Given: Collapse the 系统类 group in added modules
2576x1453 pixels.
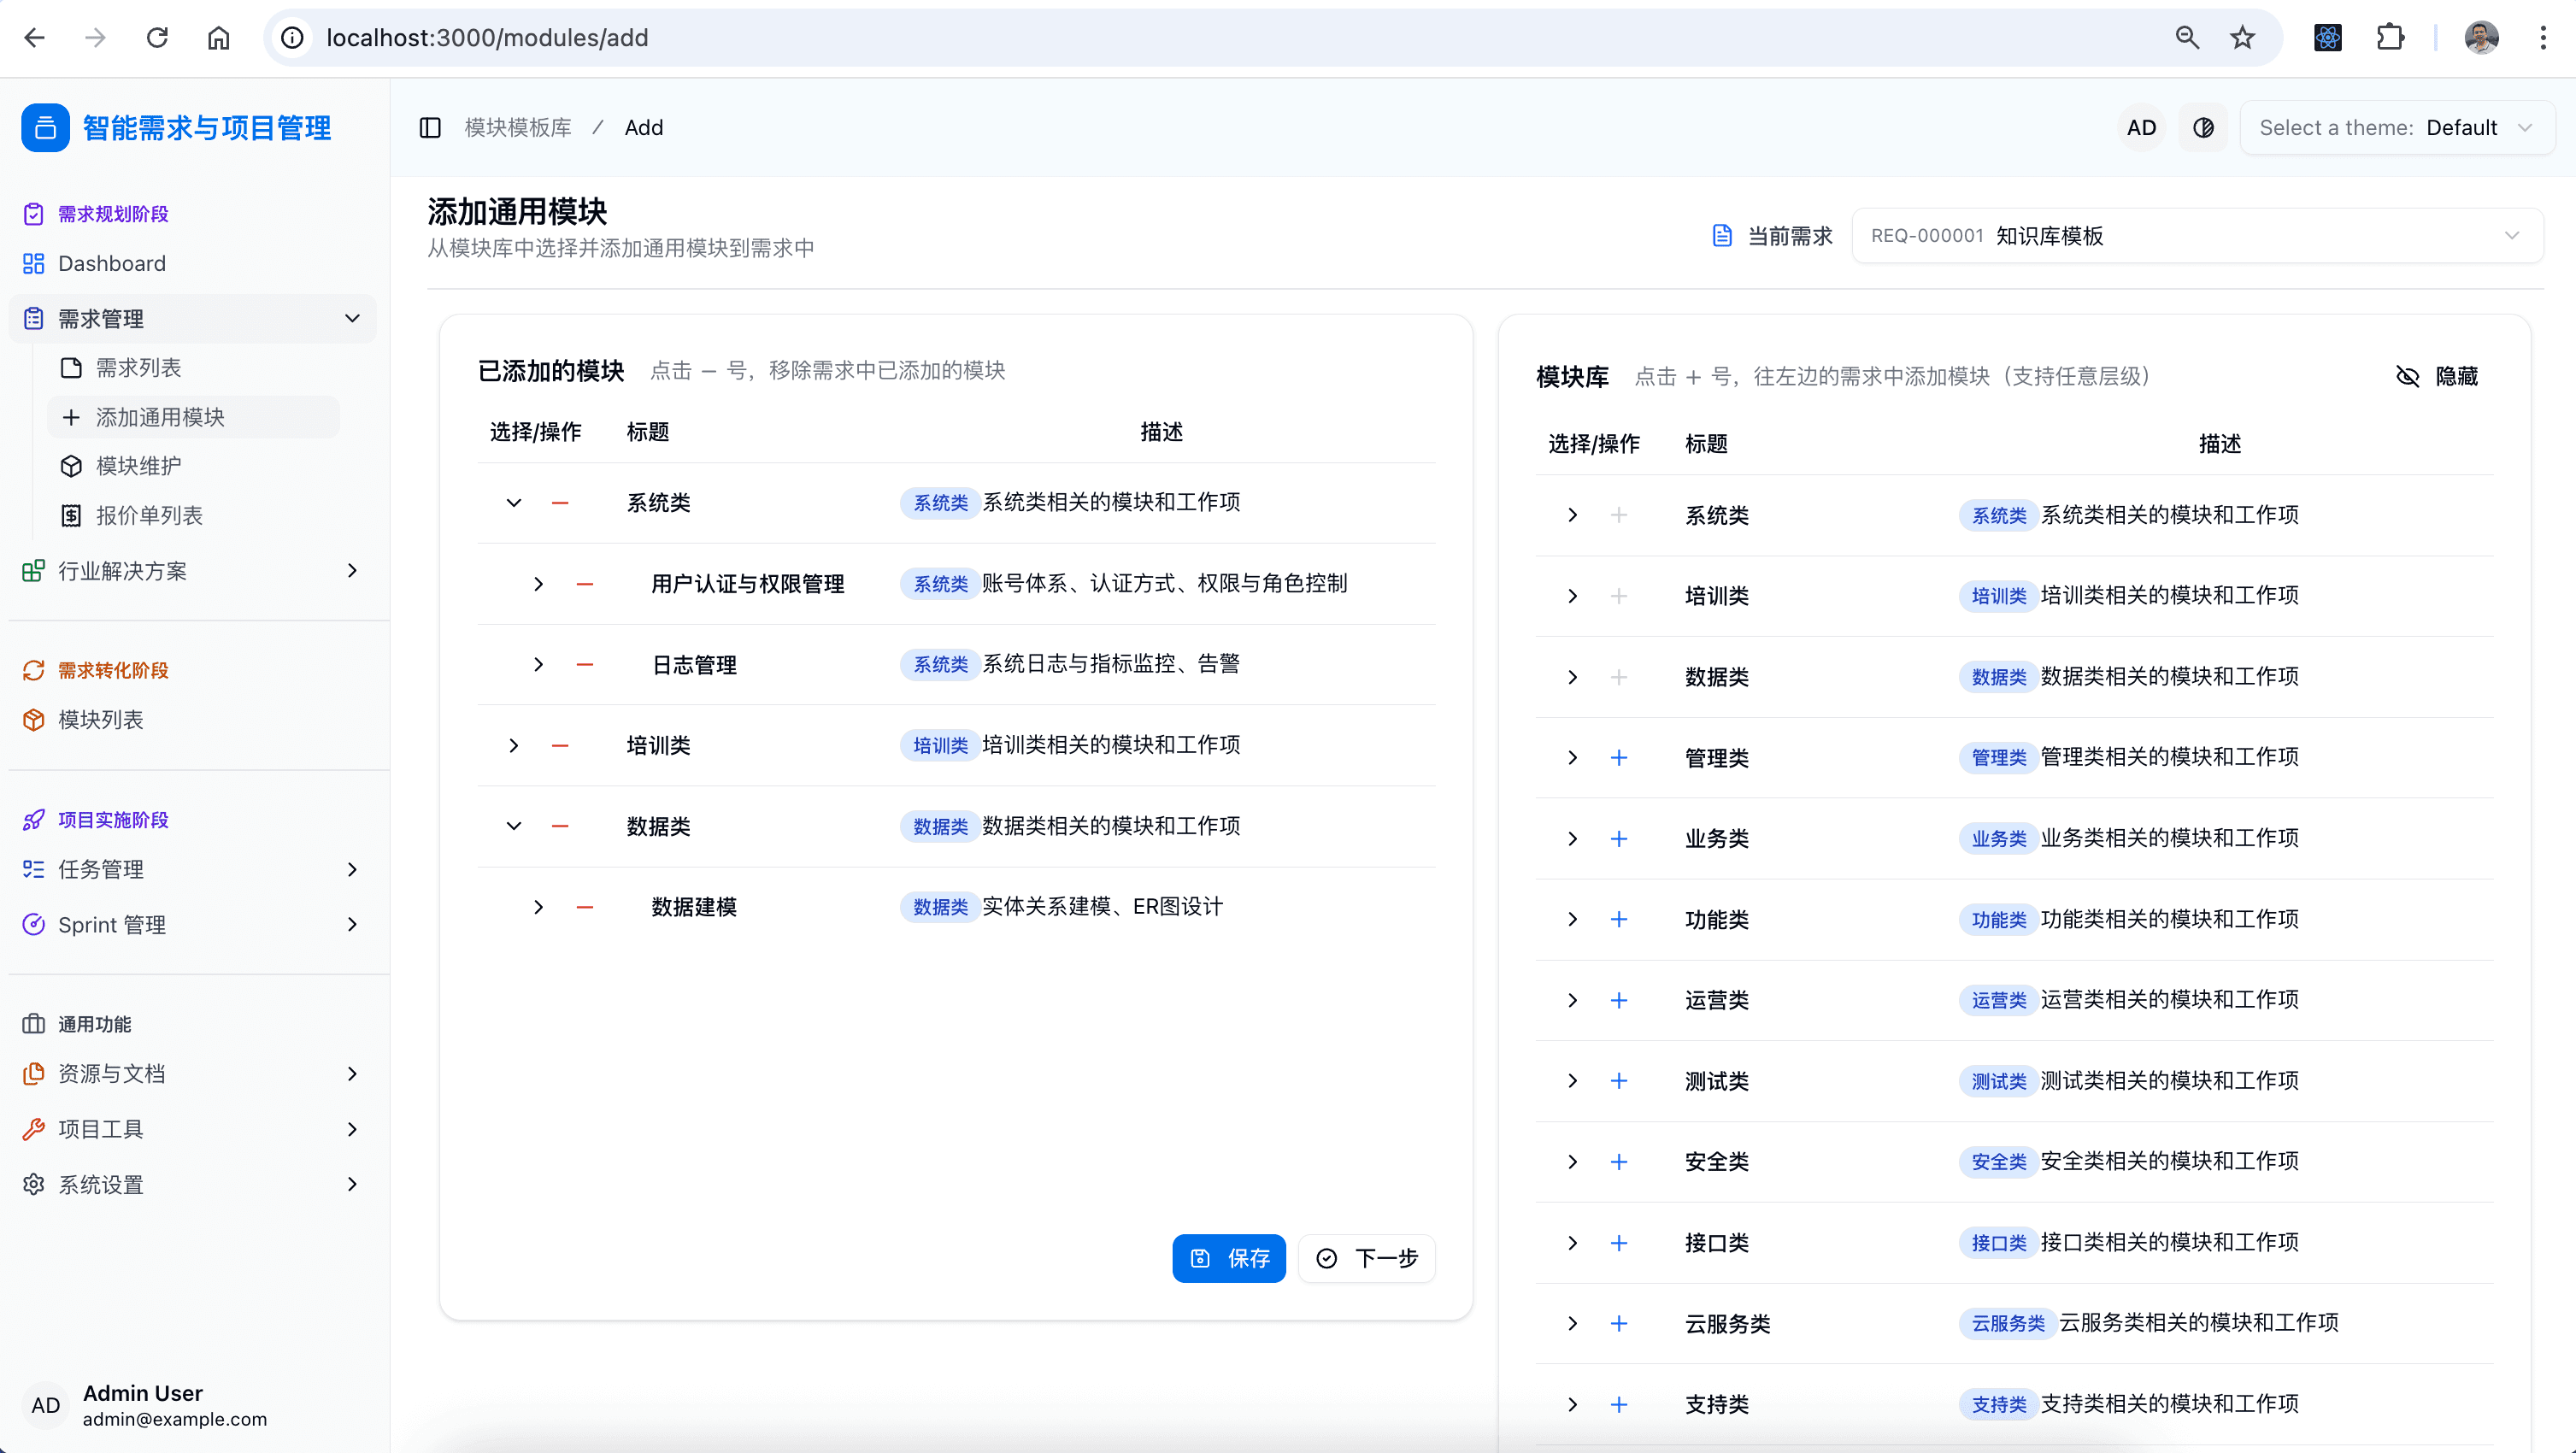Looking at the screenshot, I should tap(514, 503).
